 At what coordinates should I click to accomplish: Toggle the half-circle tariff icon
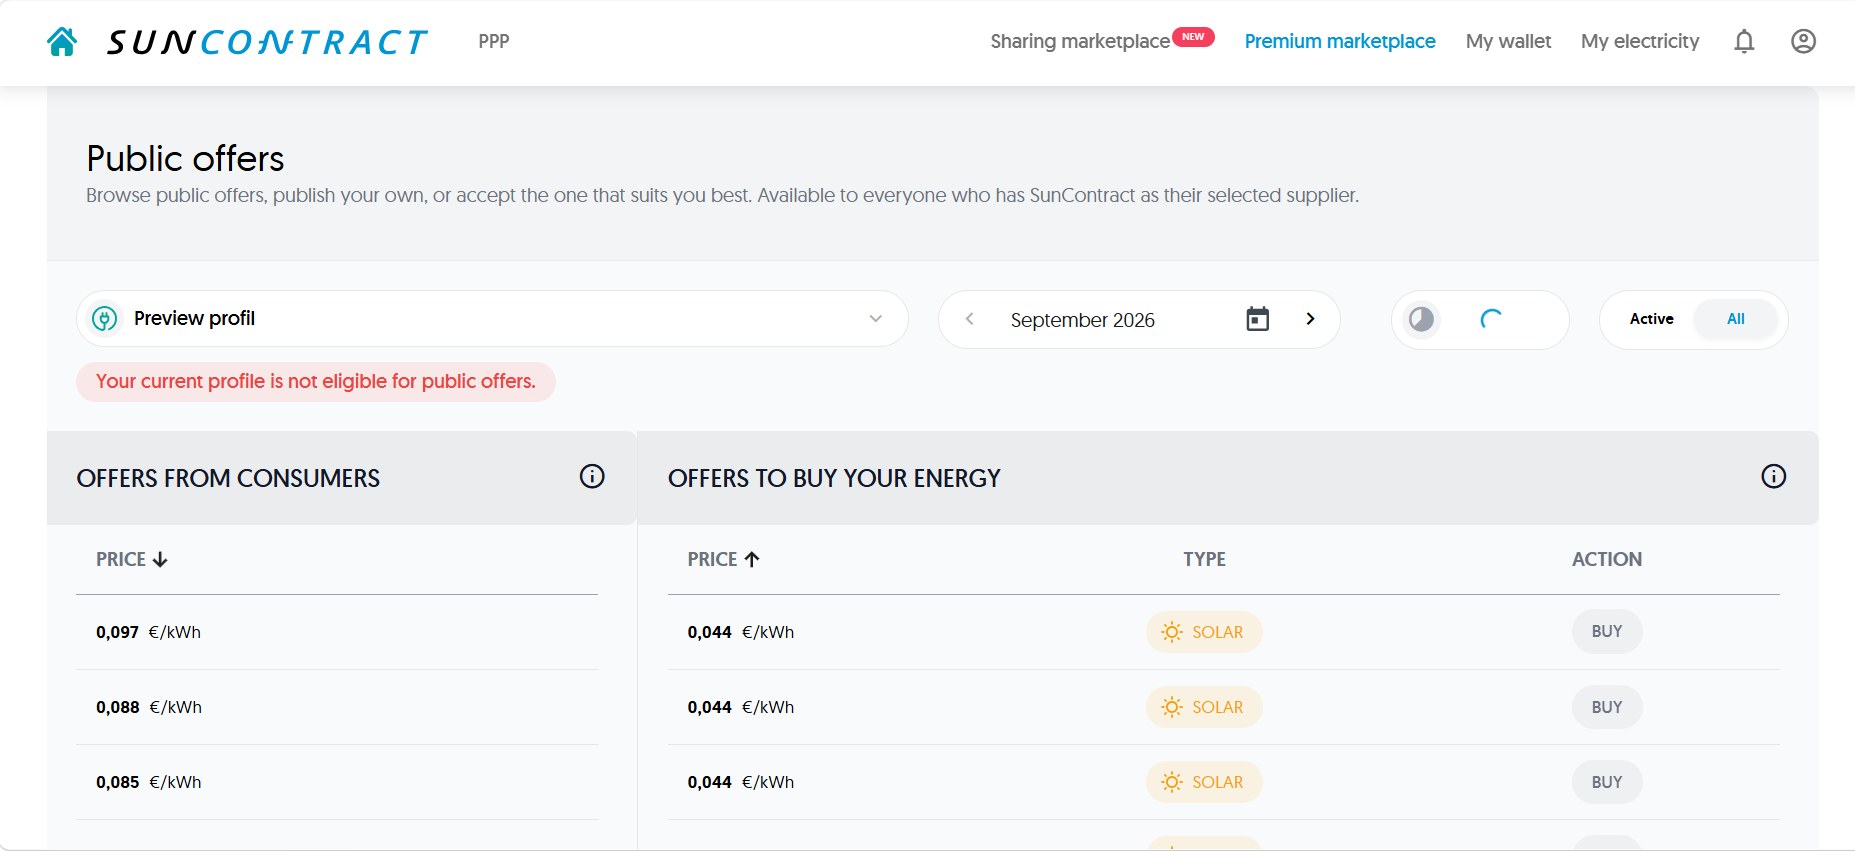[1421, 319]
